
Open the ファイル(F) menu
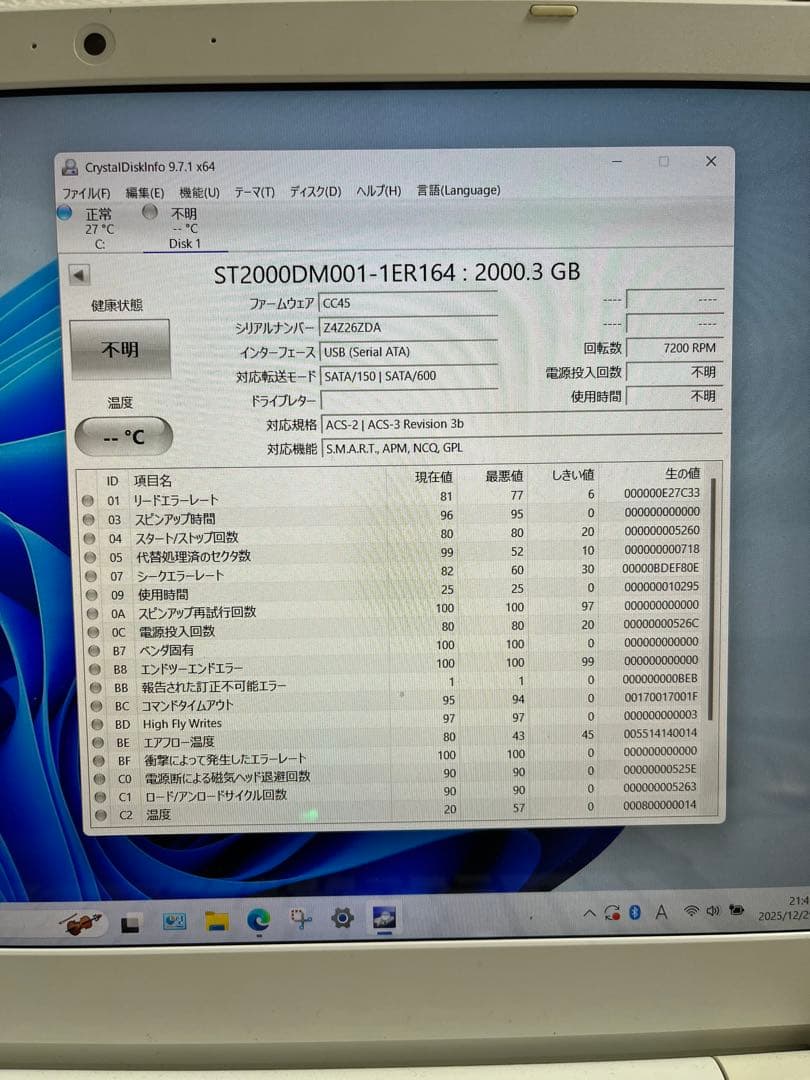[x=86, y=193]
